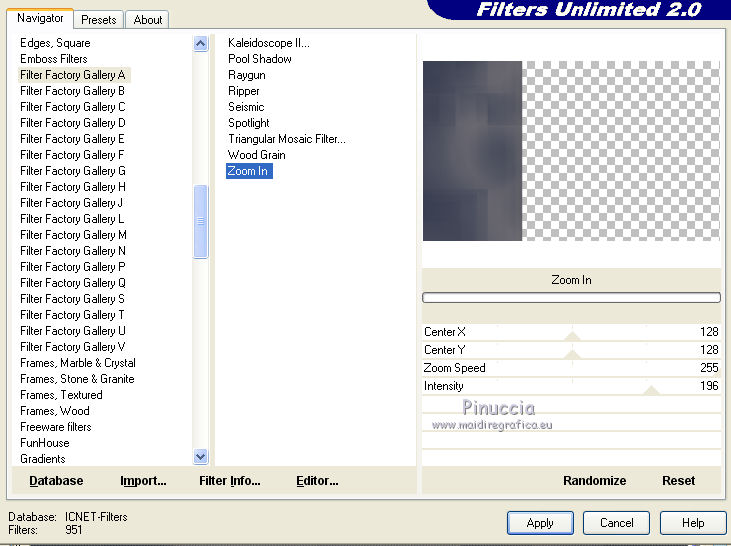Open Help
Viewport: 731px width, 546px height.
point(693,523)
